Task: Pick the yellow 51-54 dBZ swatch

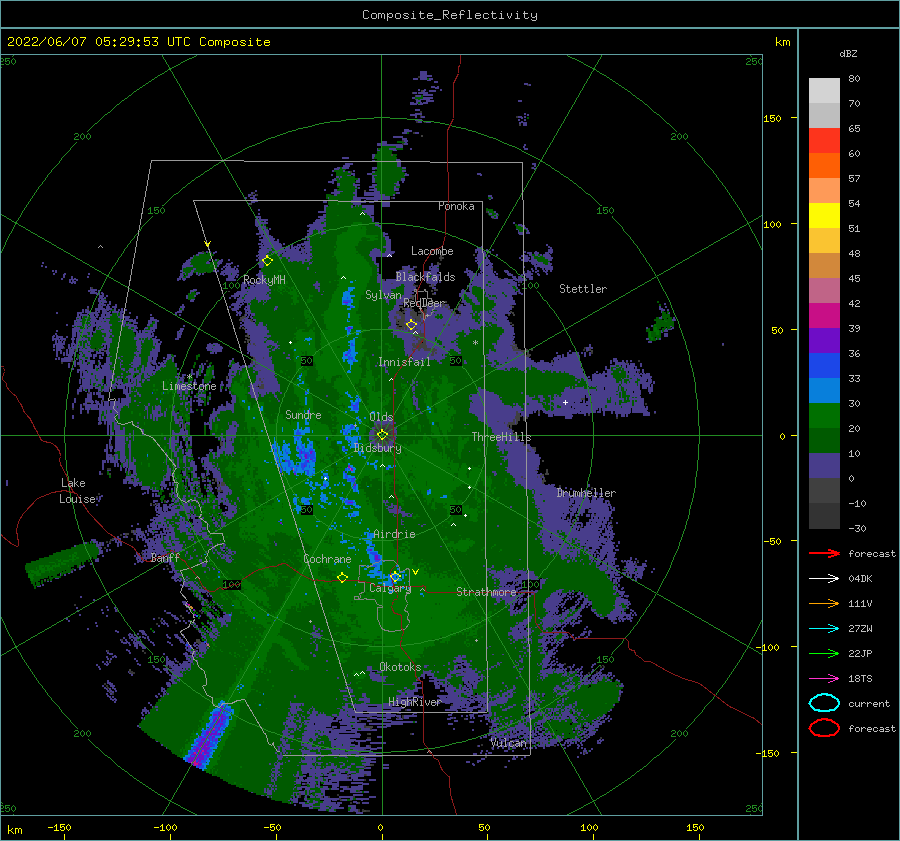Action: point(824,216)
